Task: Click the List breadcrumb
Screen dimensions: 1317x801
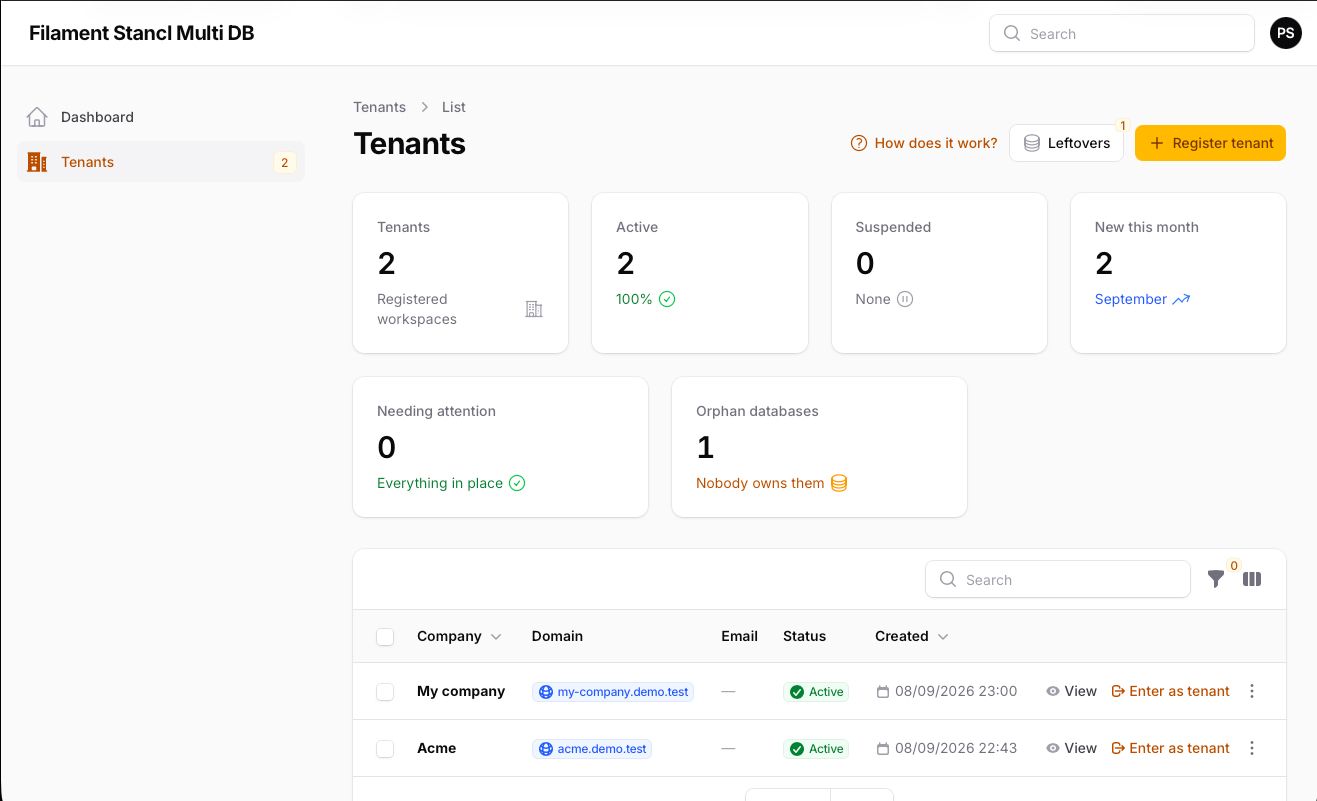Action: tap(454, 107)
